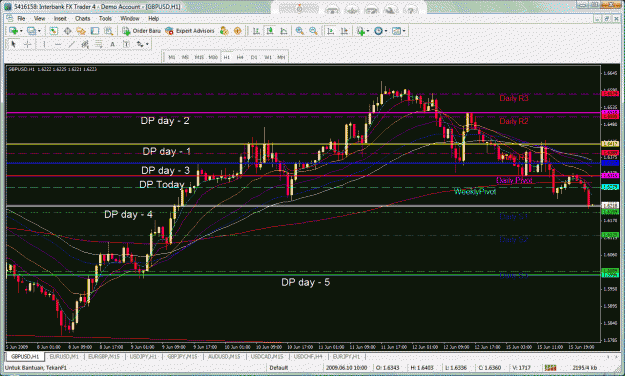Switch to the AUDUSD,M15 chart tab
Screen dimensions: 625x376
pos(224,356)
